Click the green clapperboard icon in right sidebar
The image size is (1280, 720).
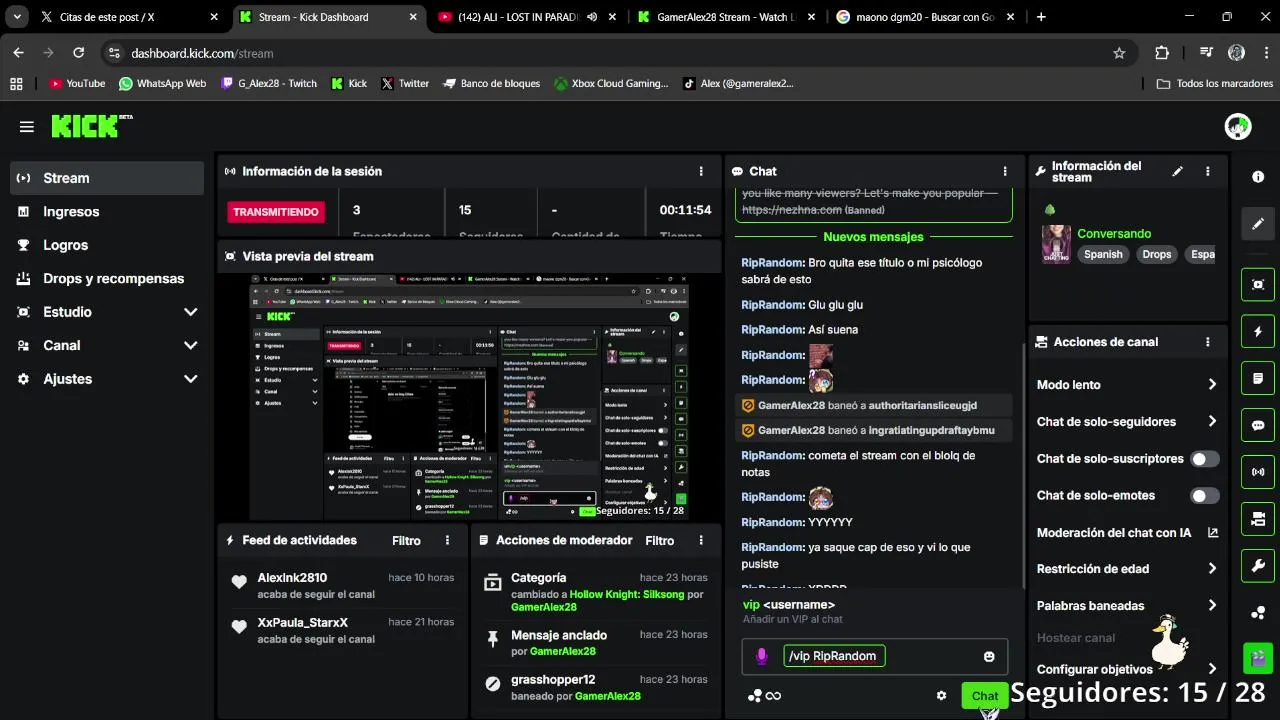[1258, 657]
